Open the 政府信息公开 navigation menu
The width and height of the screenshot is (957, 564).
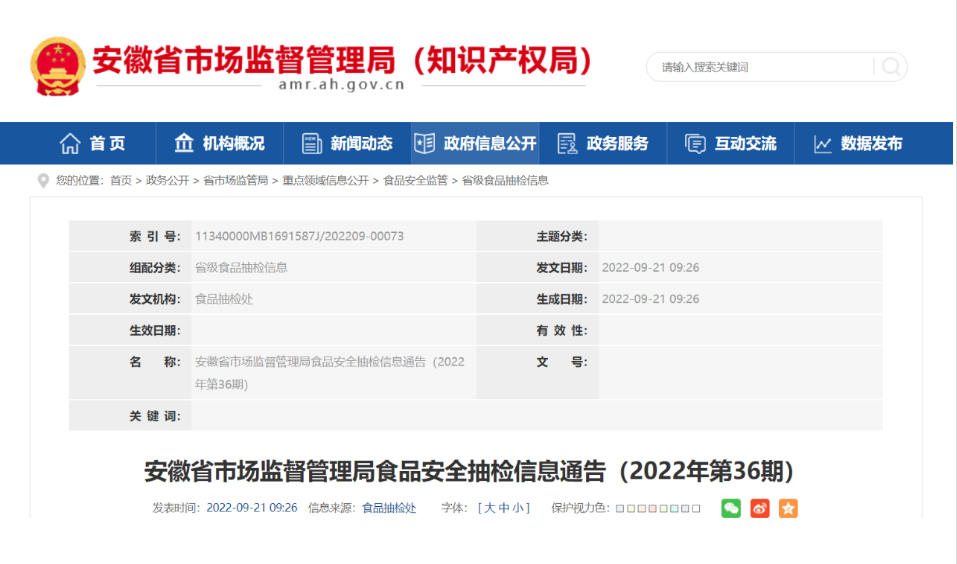tap(476, 144)
